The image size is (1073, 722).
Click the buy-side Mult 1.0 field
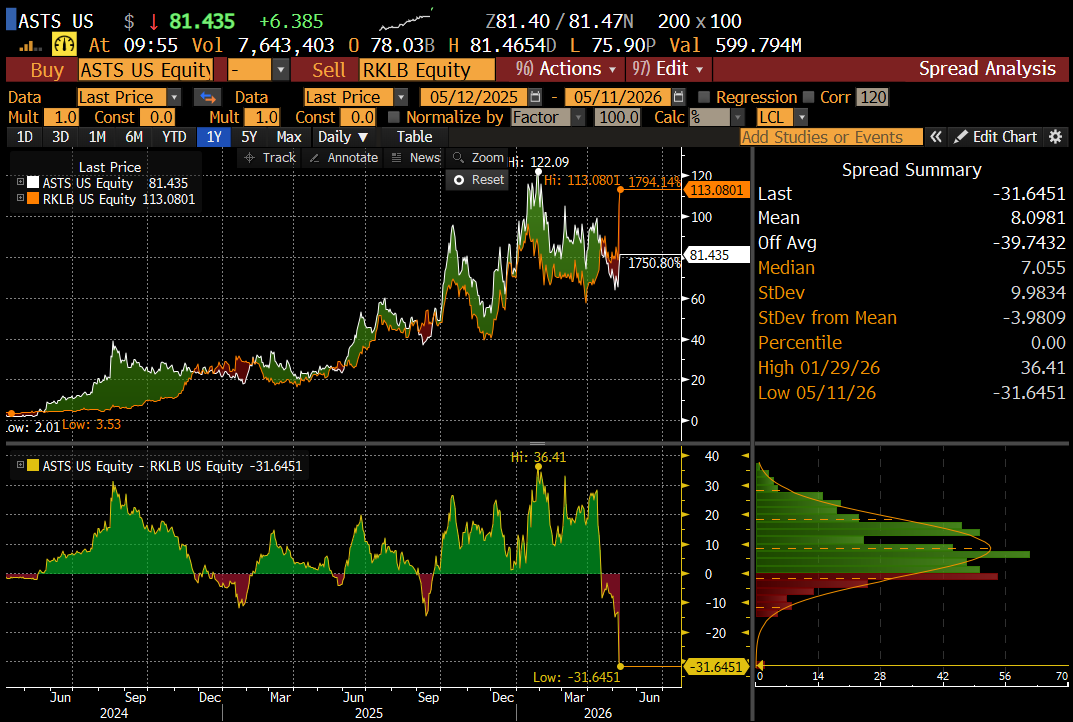pyautogui.click(x=62, y=117)
